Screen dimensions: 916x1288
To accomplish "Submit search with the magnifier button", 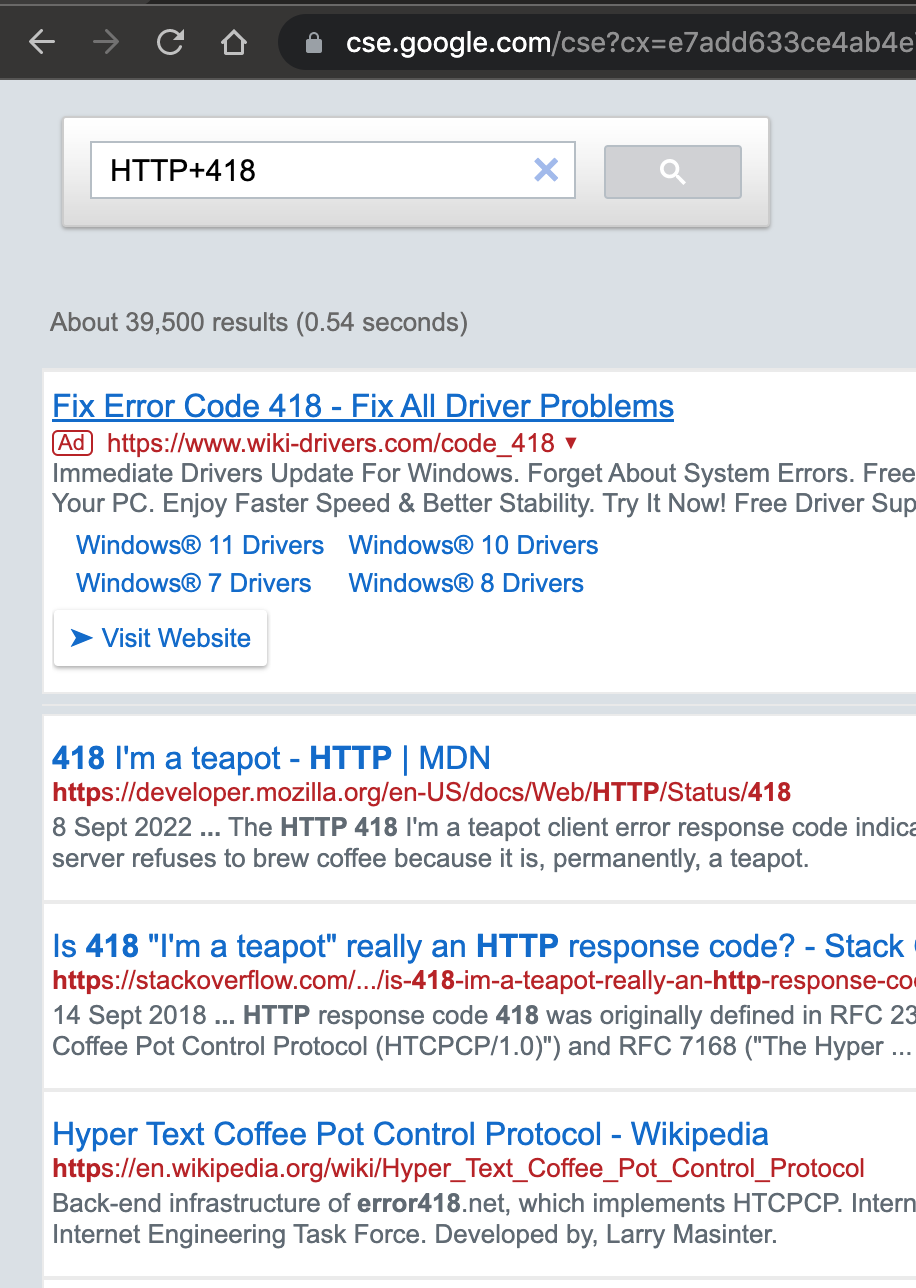I will (673, 172).
